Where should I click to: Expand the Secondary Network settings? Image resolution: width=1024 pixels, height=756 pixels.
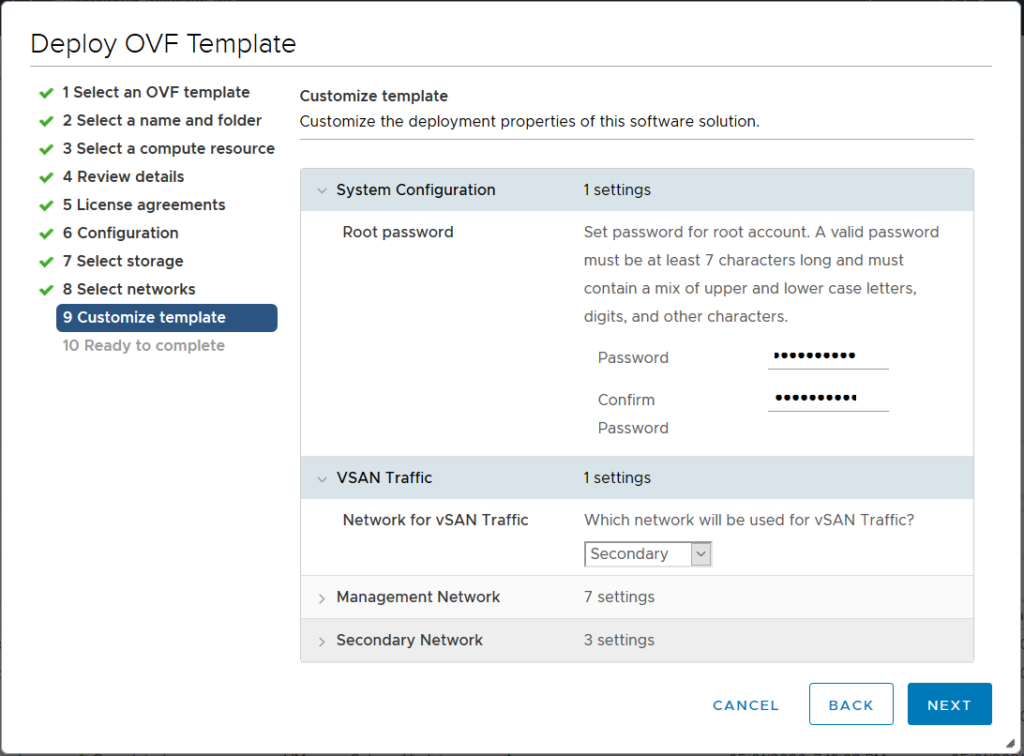click(x=321, y=640)
